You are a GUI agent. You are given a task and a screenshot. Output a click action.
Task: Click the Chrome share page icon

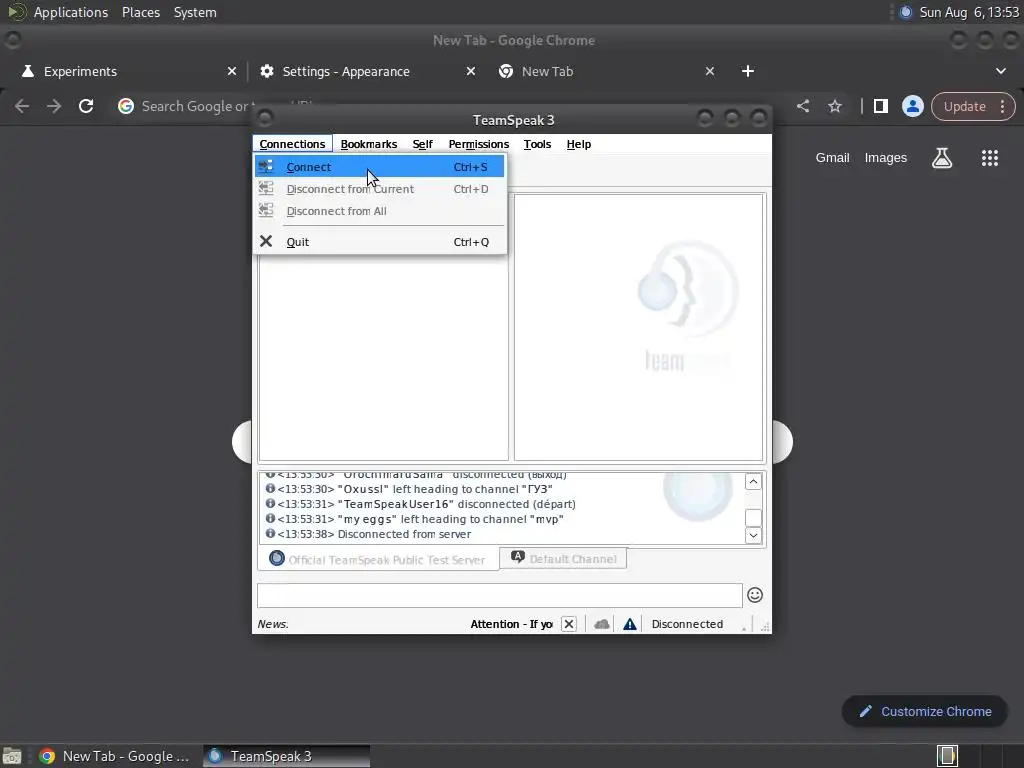(803, 106)
